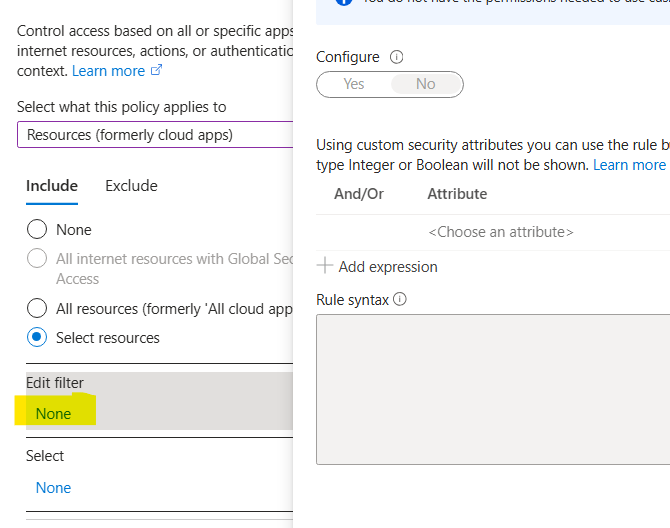670x528 pixels.
Task: Click the And/Or column header
Action: (359, 194)
